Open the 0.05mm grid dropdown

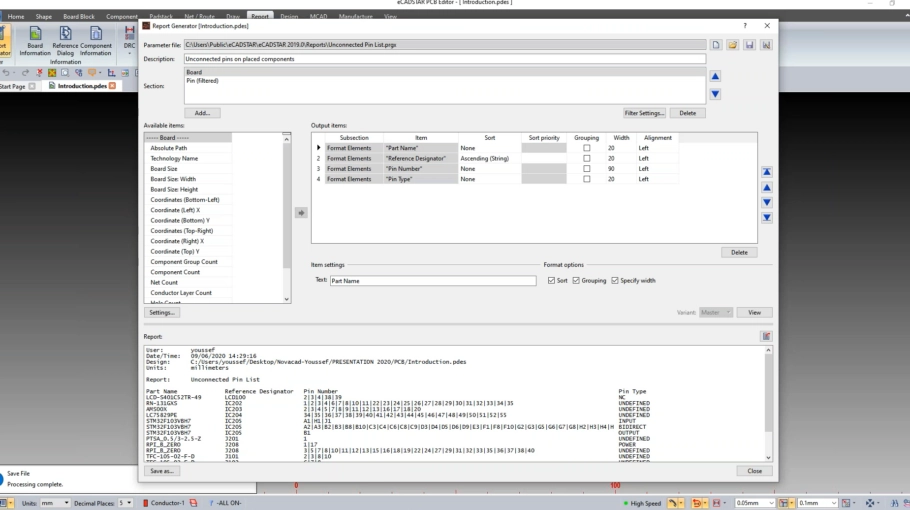[754, 503]
